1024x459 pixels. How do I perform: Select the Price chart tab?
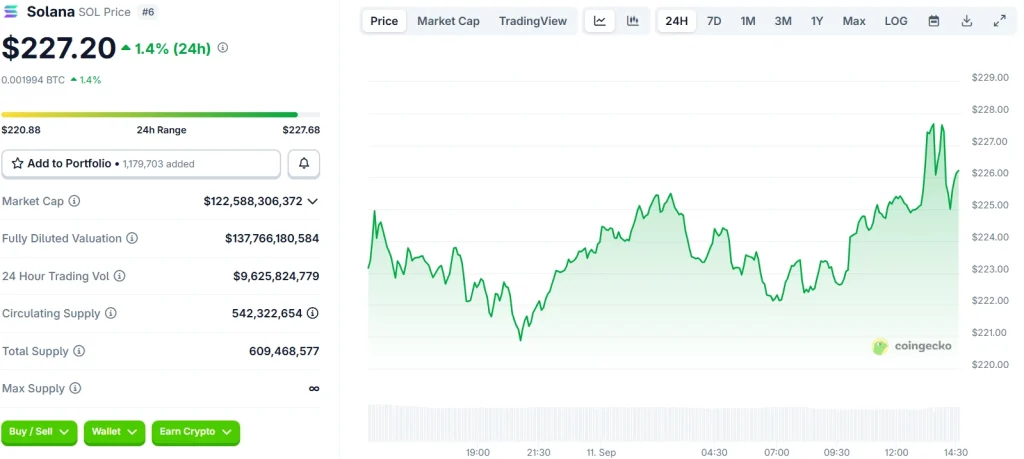click(x=384, y=21)
